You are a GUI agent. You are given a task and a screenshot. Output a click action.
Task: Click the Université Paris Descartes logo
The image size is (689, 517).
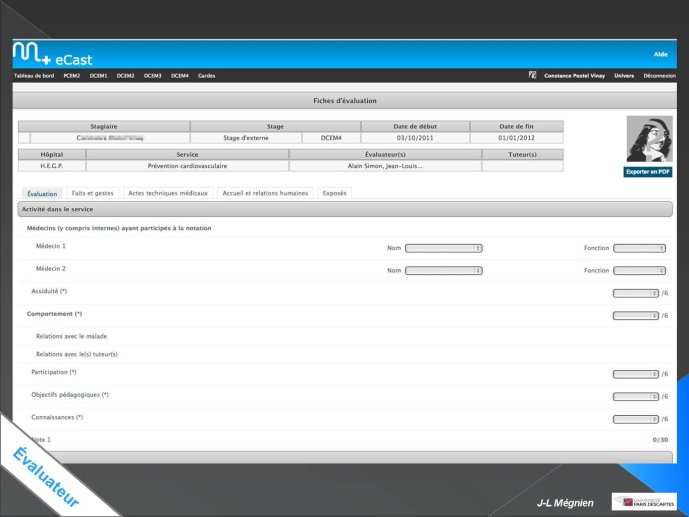point(644,502)
